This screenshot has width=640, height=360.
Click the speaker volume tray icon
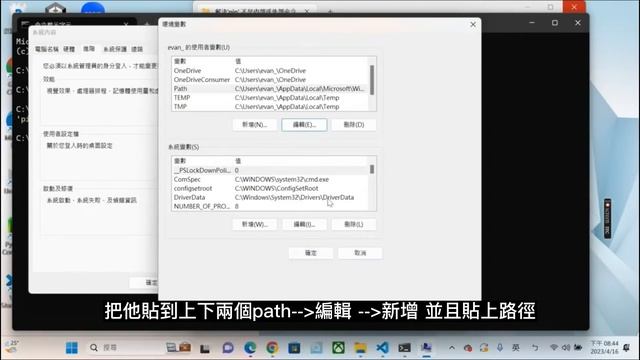[x=566, y=348]
